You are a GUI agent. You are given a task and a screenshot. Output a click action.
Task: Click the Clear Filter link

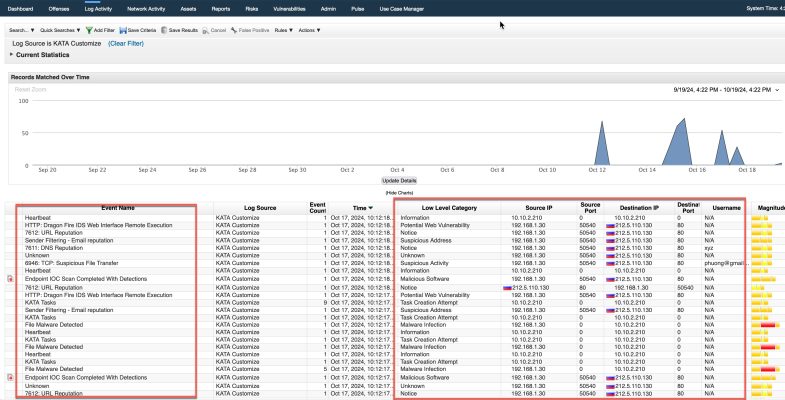126,44
